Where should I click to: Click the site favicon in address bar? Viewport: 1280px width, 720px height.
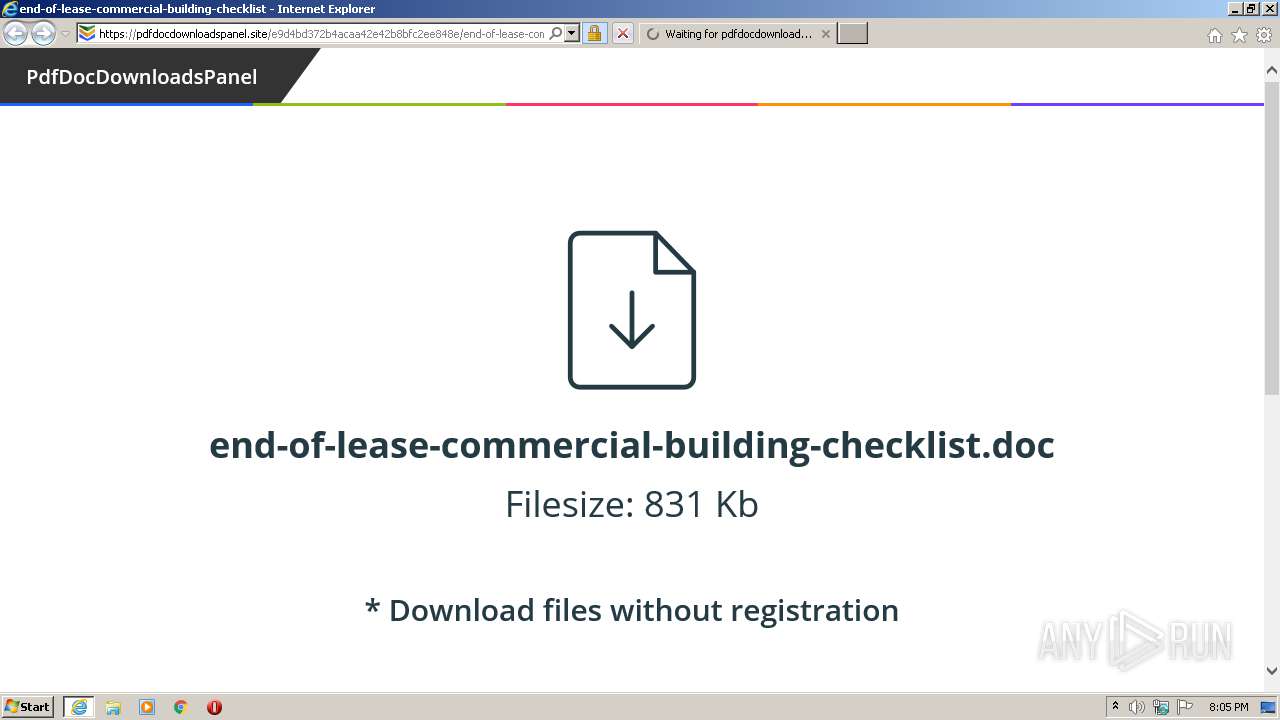coord(87,33)
